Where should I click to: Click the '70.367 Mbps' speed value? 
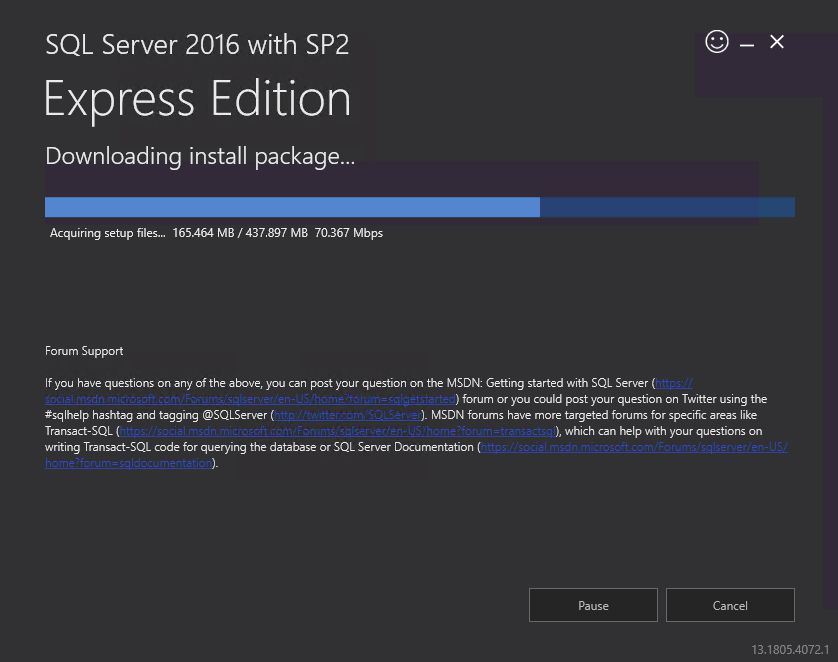click(x=348, y=233)
